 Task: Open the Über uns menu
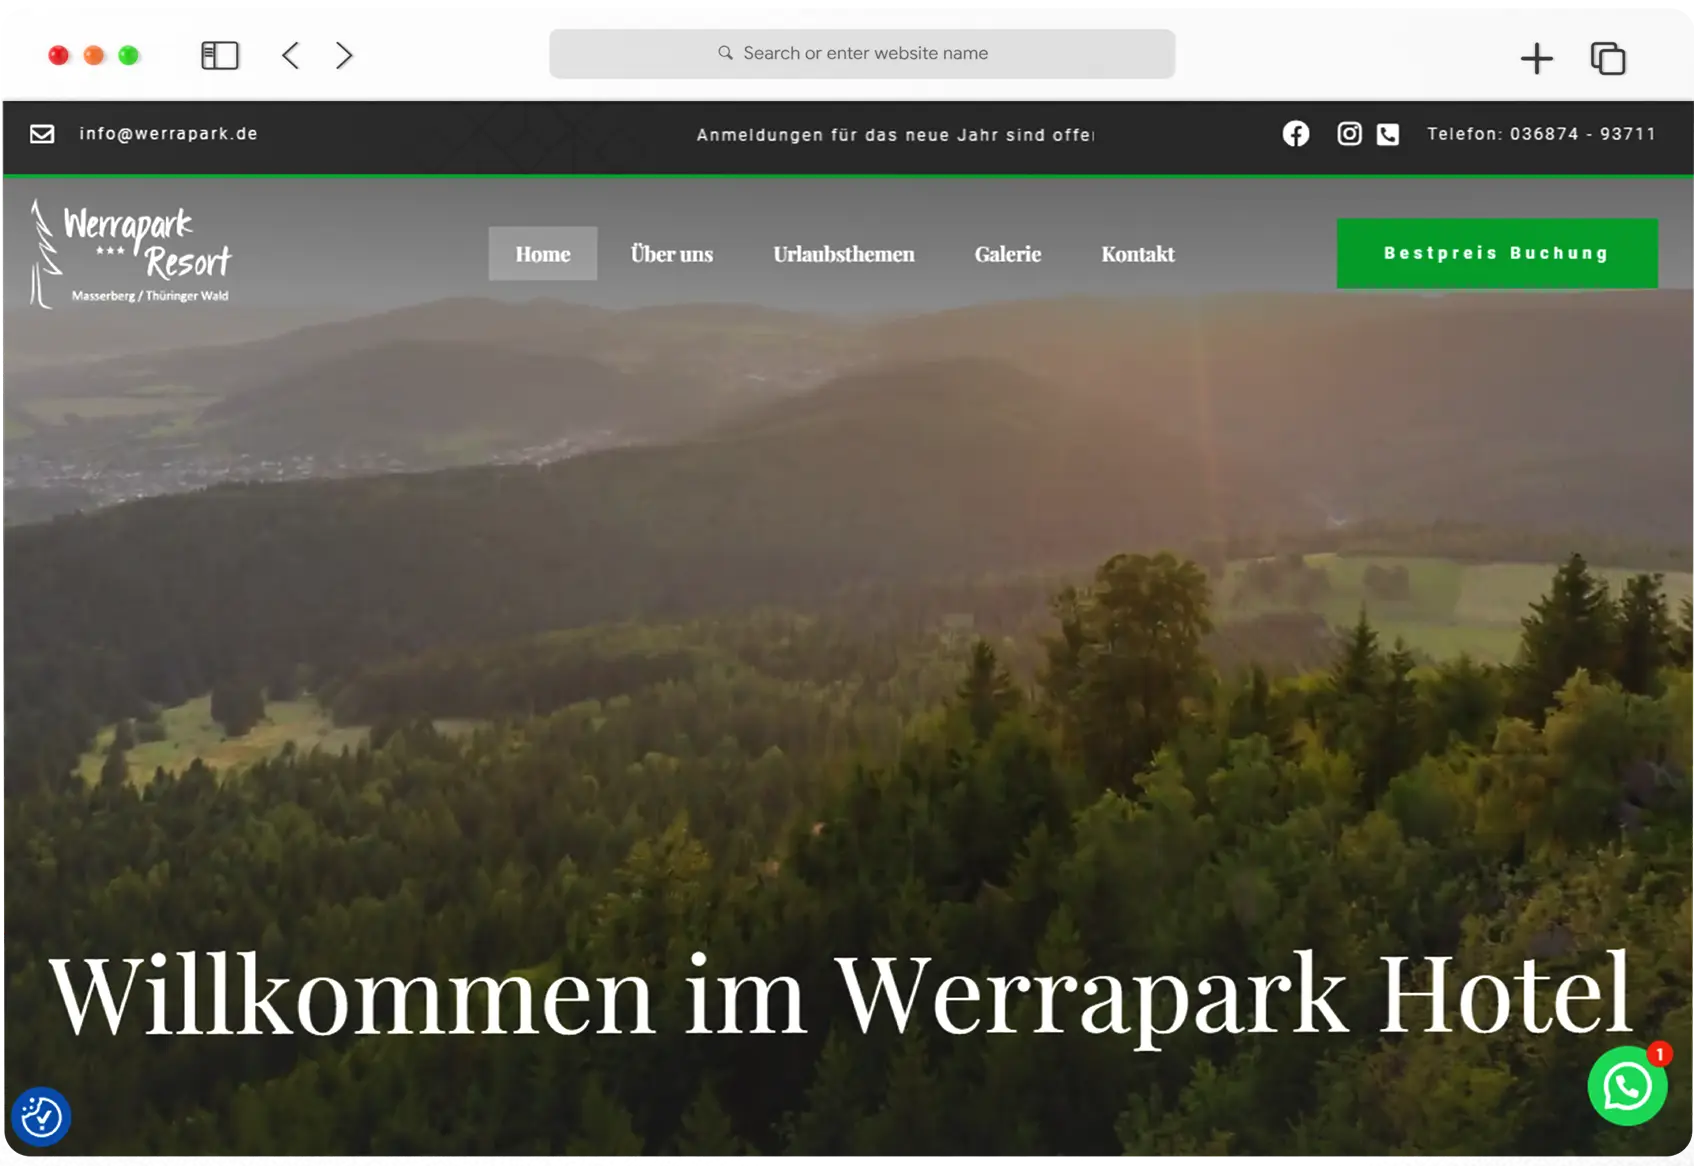pos(672,254)
